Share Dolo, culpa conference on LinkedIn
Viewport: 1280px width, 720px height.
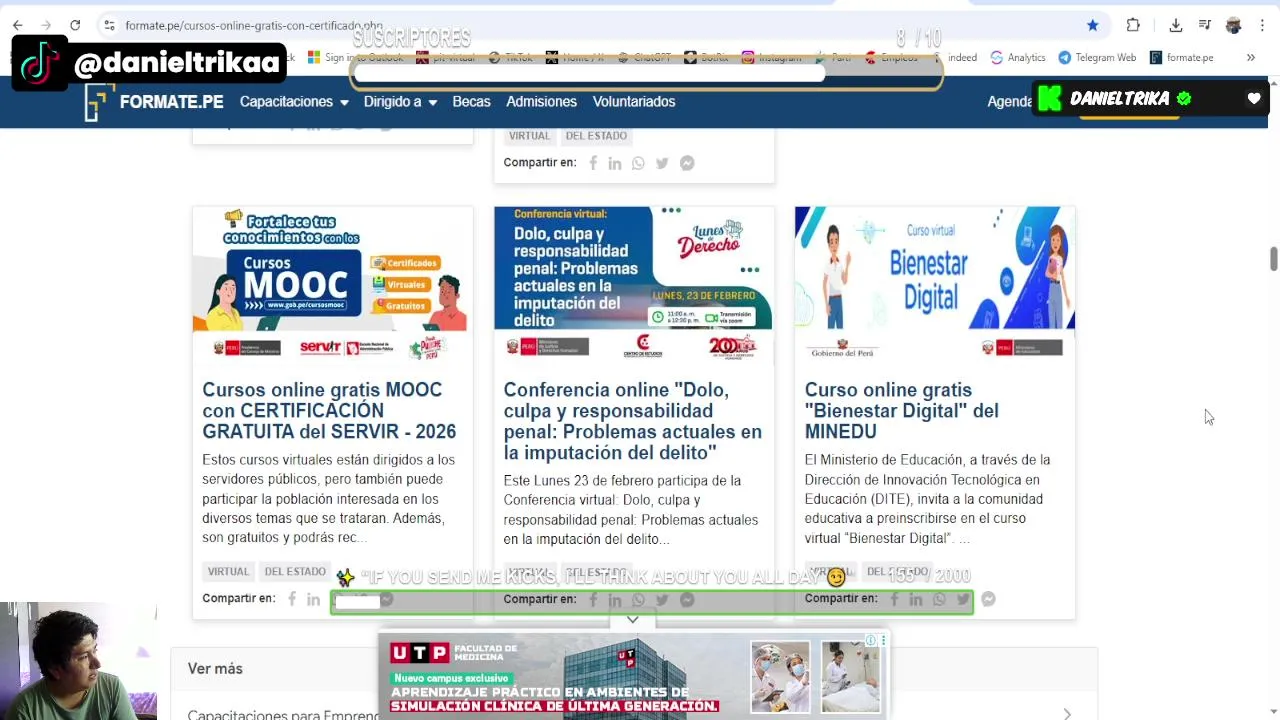tap(615, 599)
